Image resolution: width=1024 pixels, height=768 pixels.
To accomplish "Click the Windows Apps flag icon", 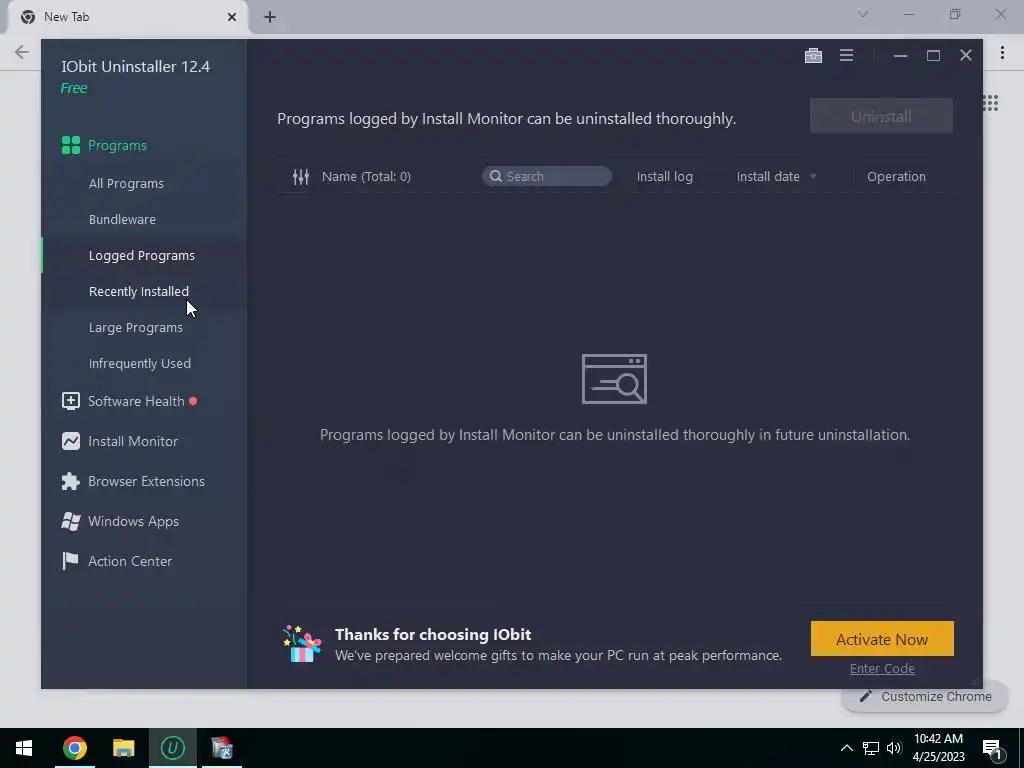I will (71, 521).
